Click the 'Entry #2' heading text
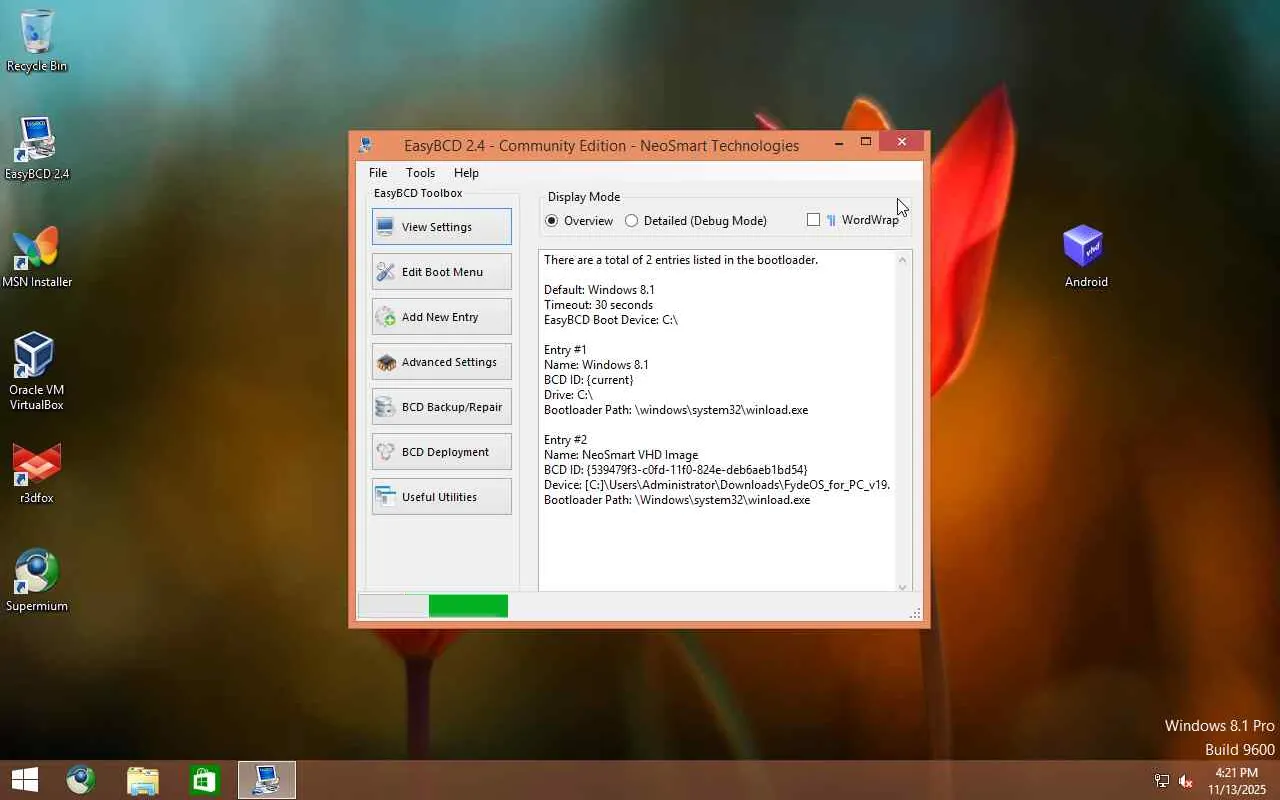The width and height of the screenshot is (1280, 800). pyautogui.click(x=565, y=440)
